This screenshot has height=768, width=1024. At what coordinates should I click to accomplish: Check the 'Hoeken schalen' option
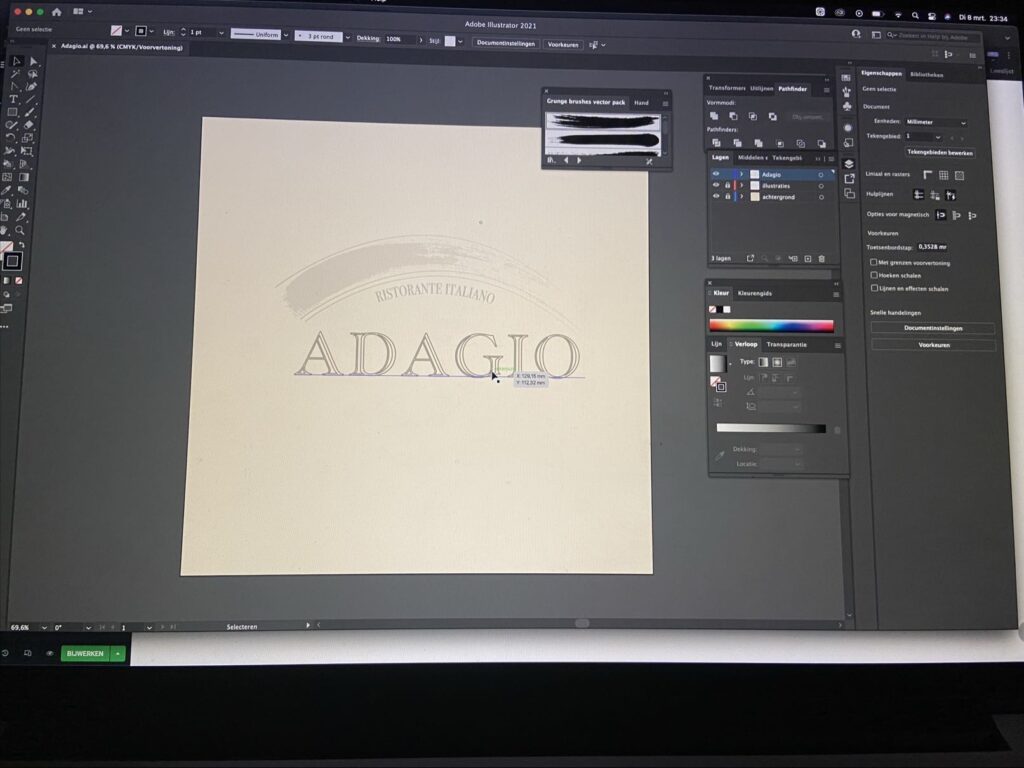coord(875,275)
